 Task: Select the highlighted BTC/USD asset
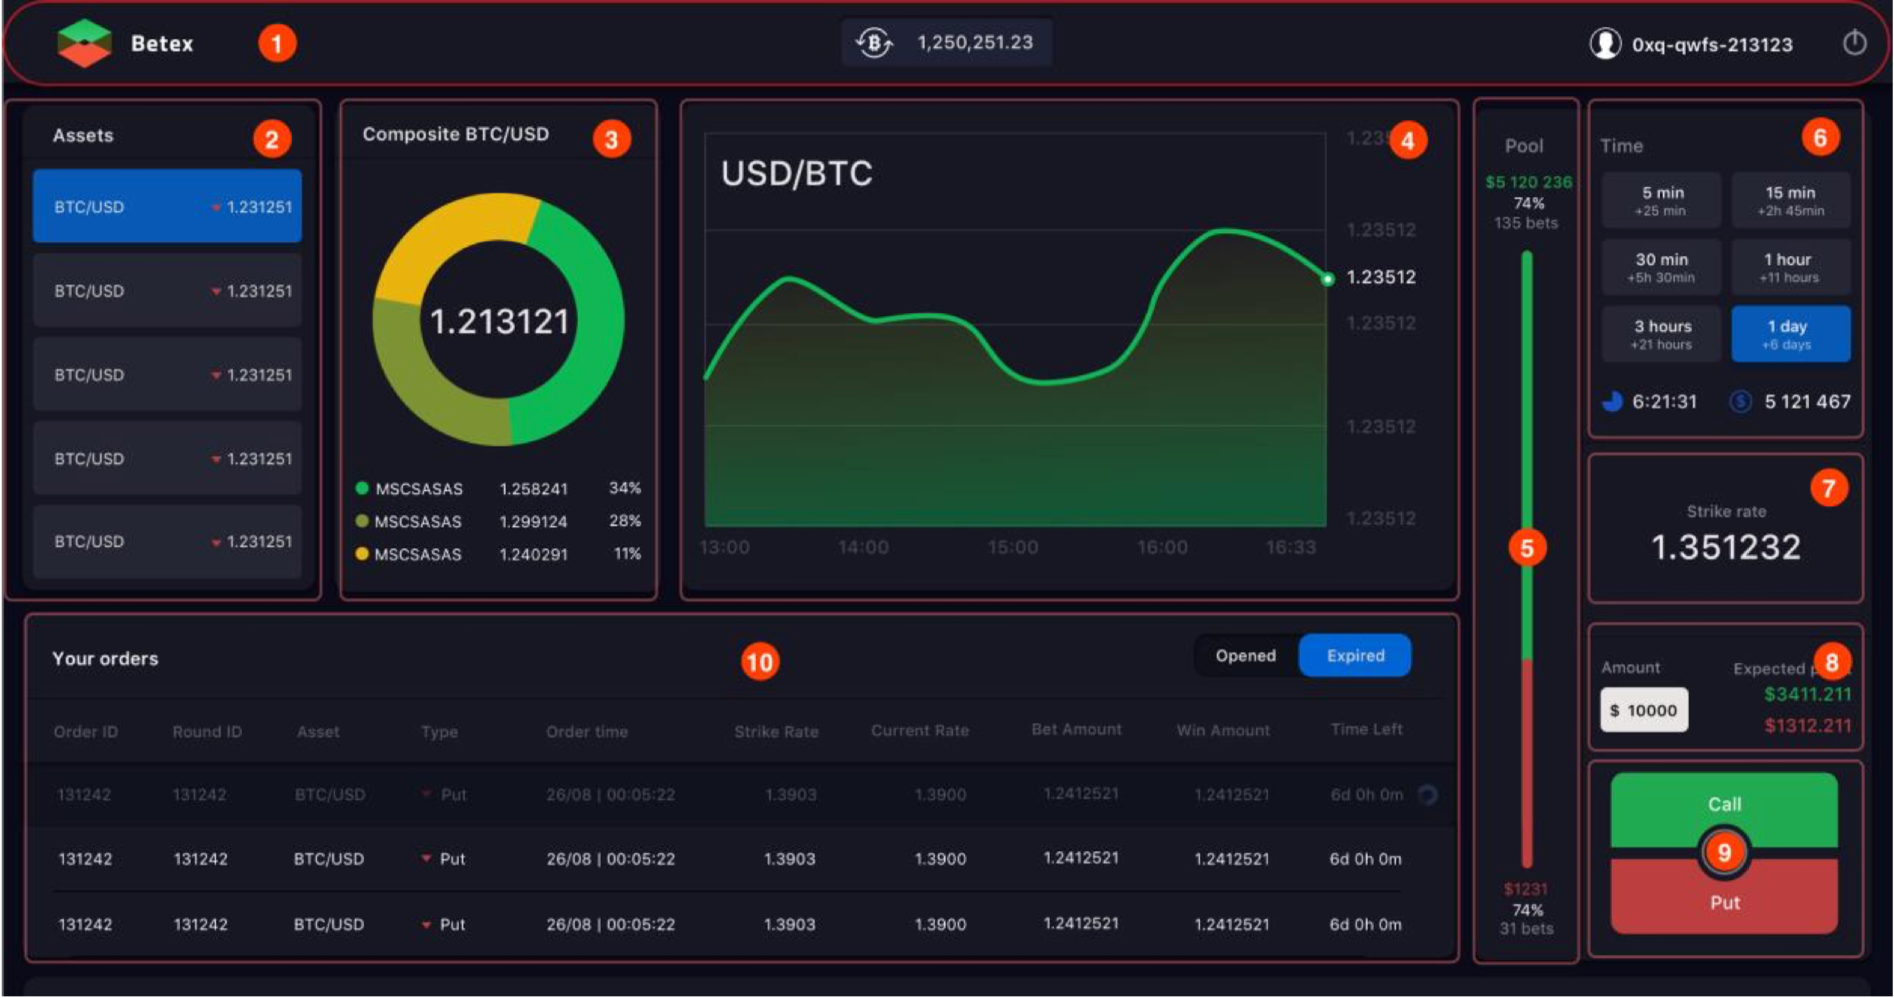point(167,206)
